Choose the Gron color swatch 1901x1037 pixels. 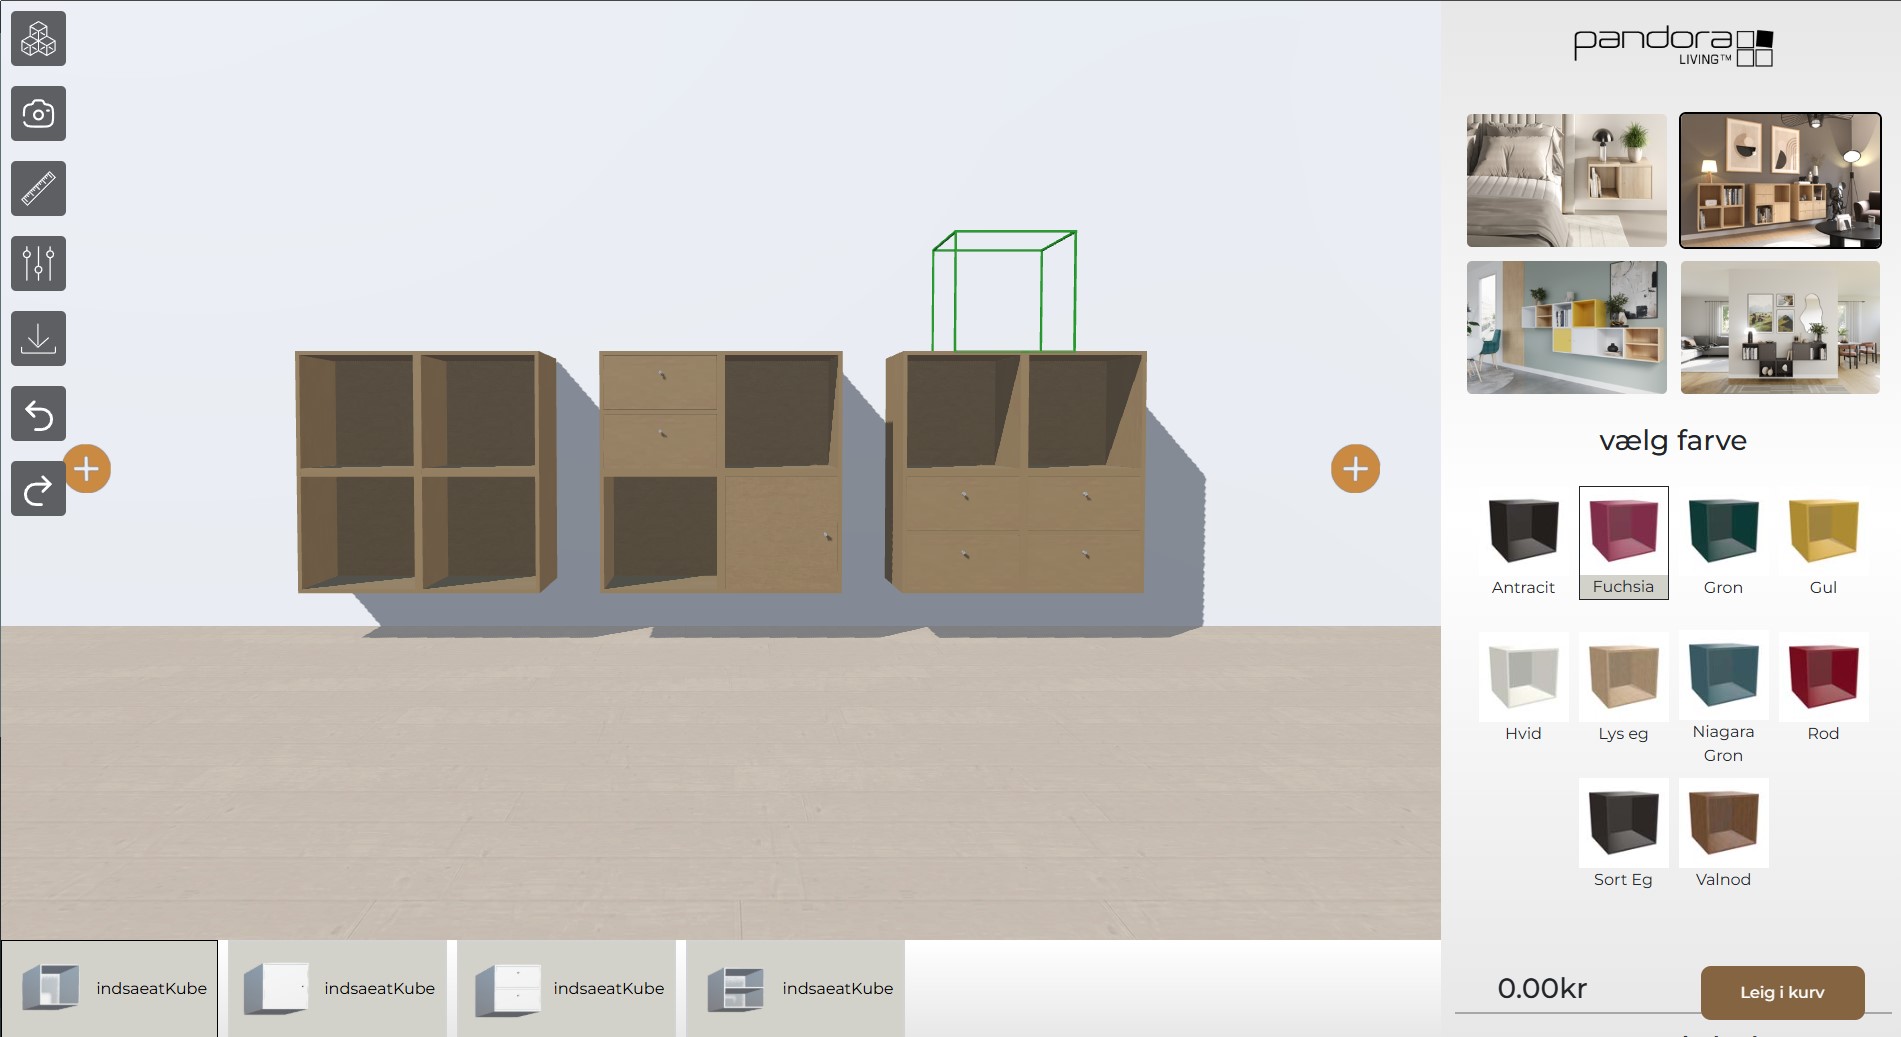[x=1723, y=543]
